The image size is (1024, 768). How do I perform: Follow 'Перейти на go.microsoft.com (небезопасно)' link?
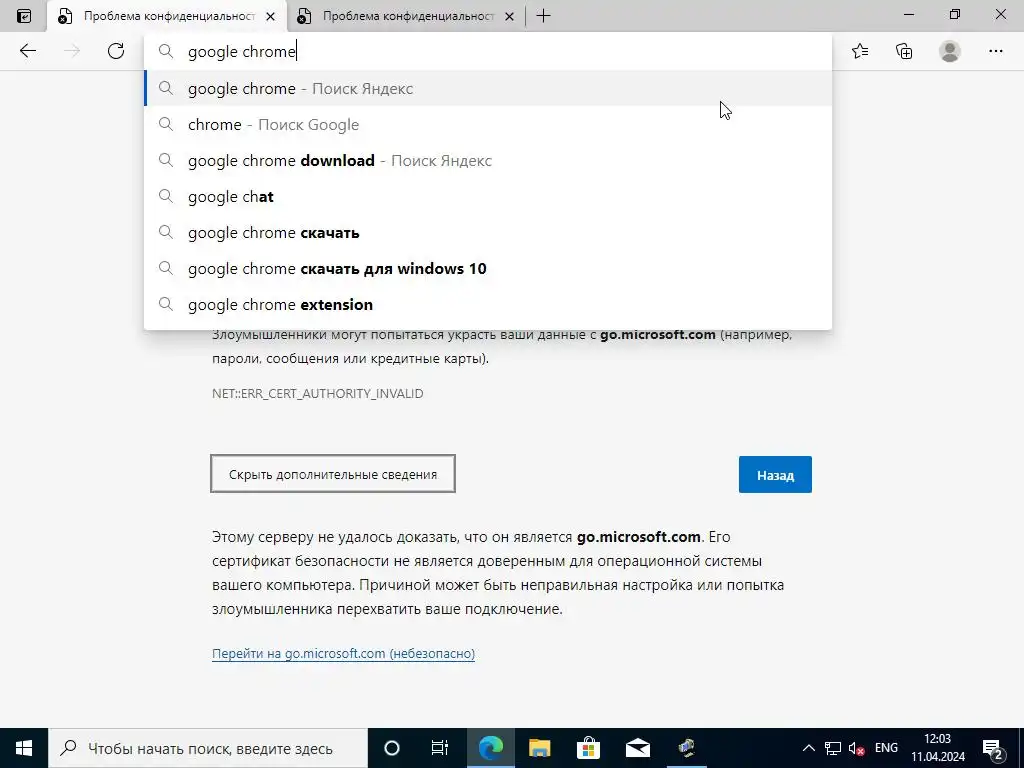pyautogui.click(x=344, y=653)
